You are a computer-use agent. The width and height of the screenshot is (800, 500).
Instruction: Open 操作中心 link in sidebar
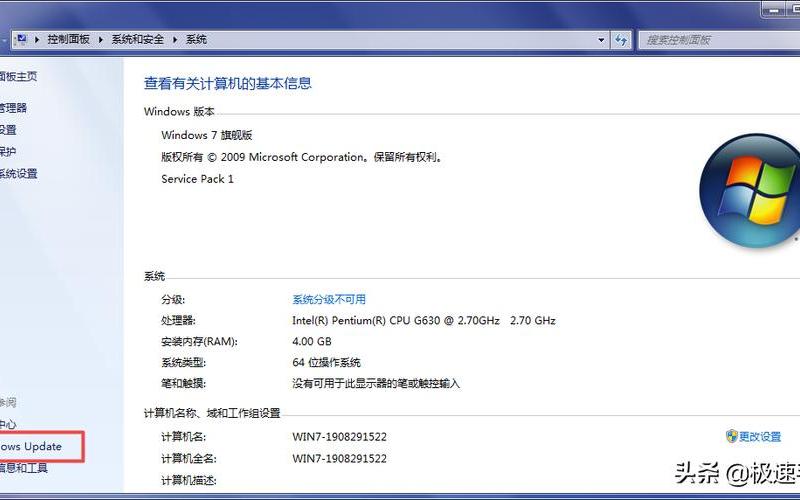(8, 424)
